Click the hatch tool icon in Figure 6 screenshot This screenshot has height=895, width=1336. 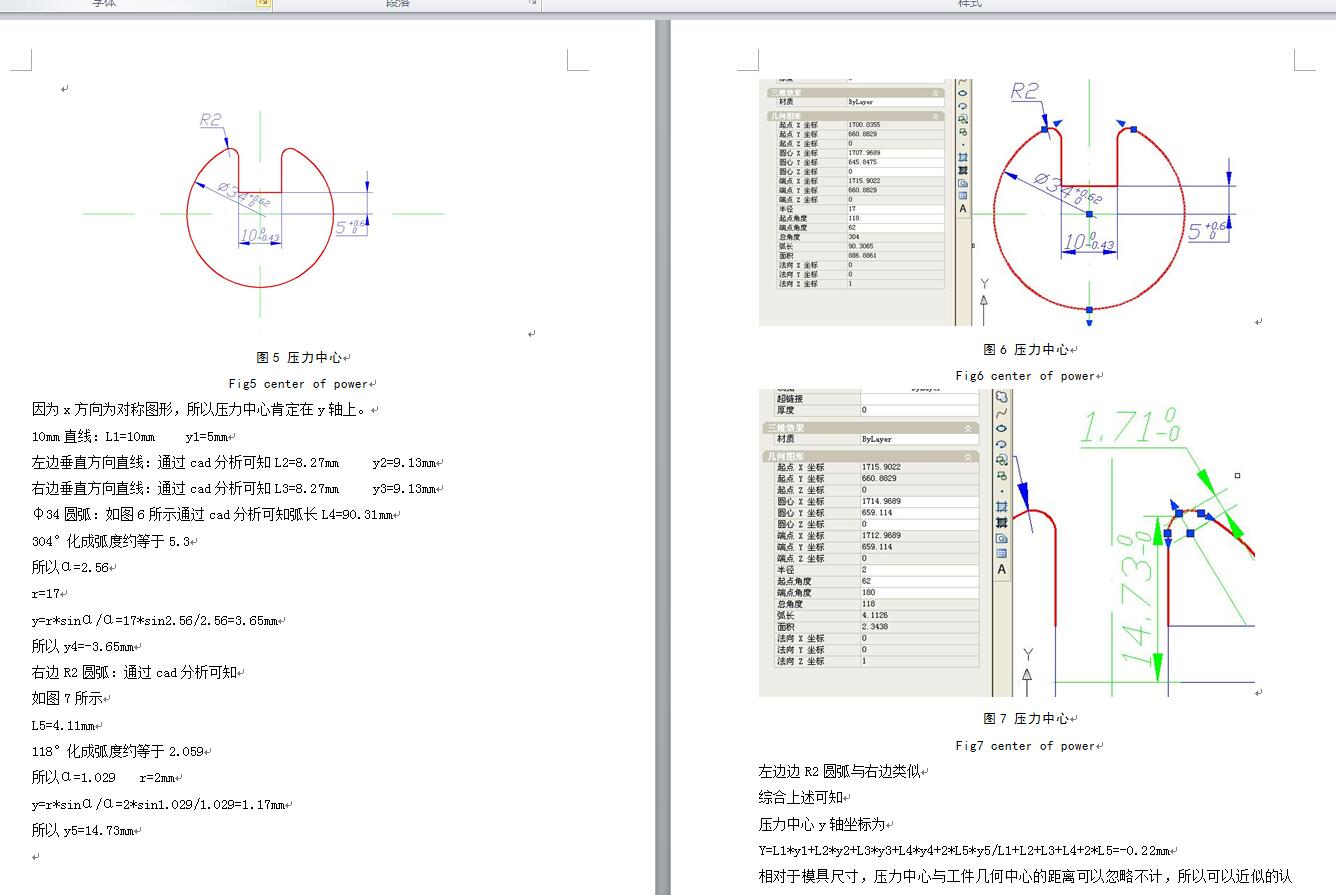tap(963, 157)
